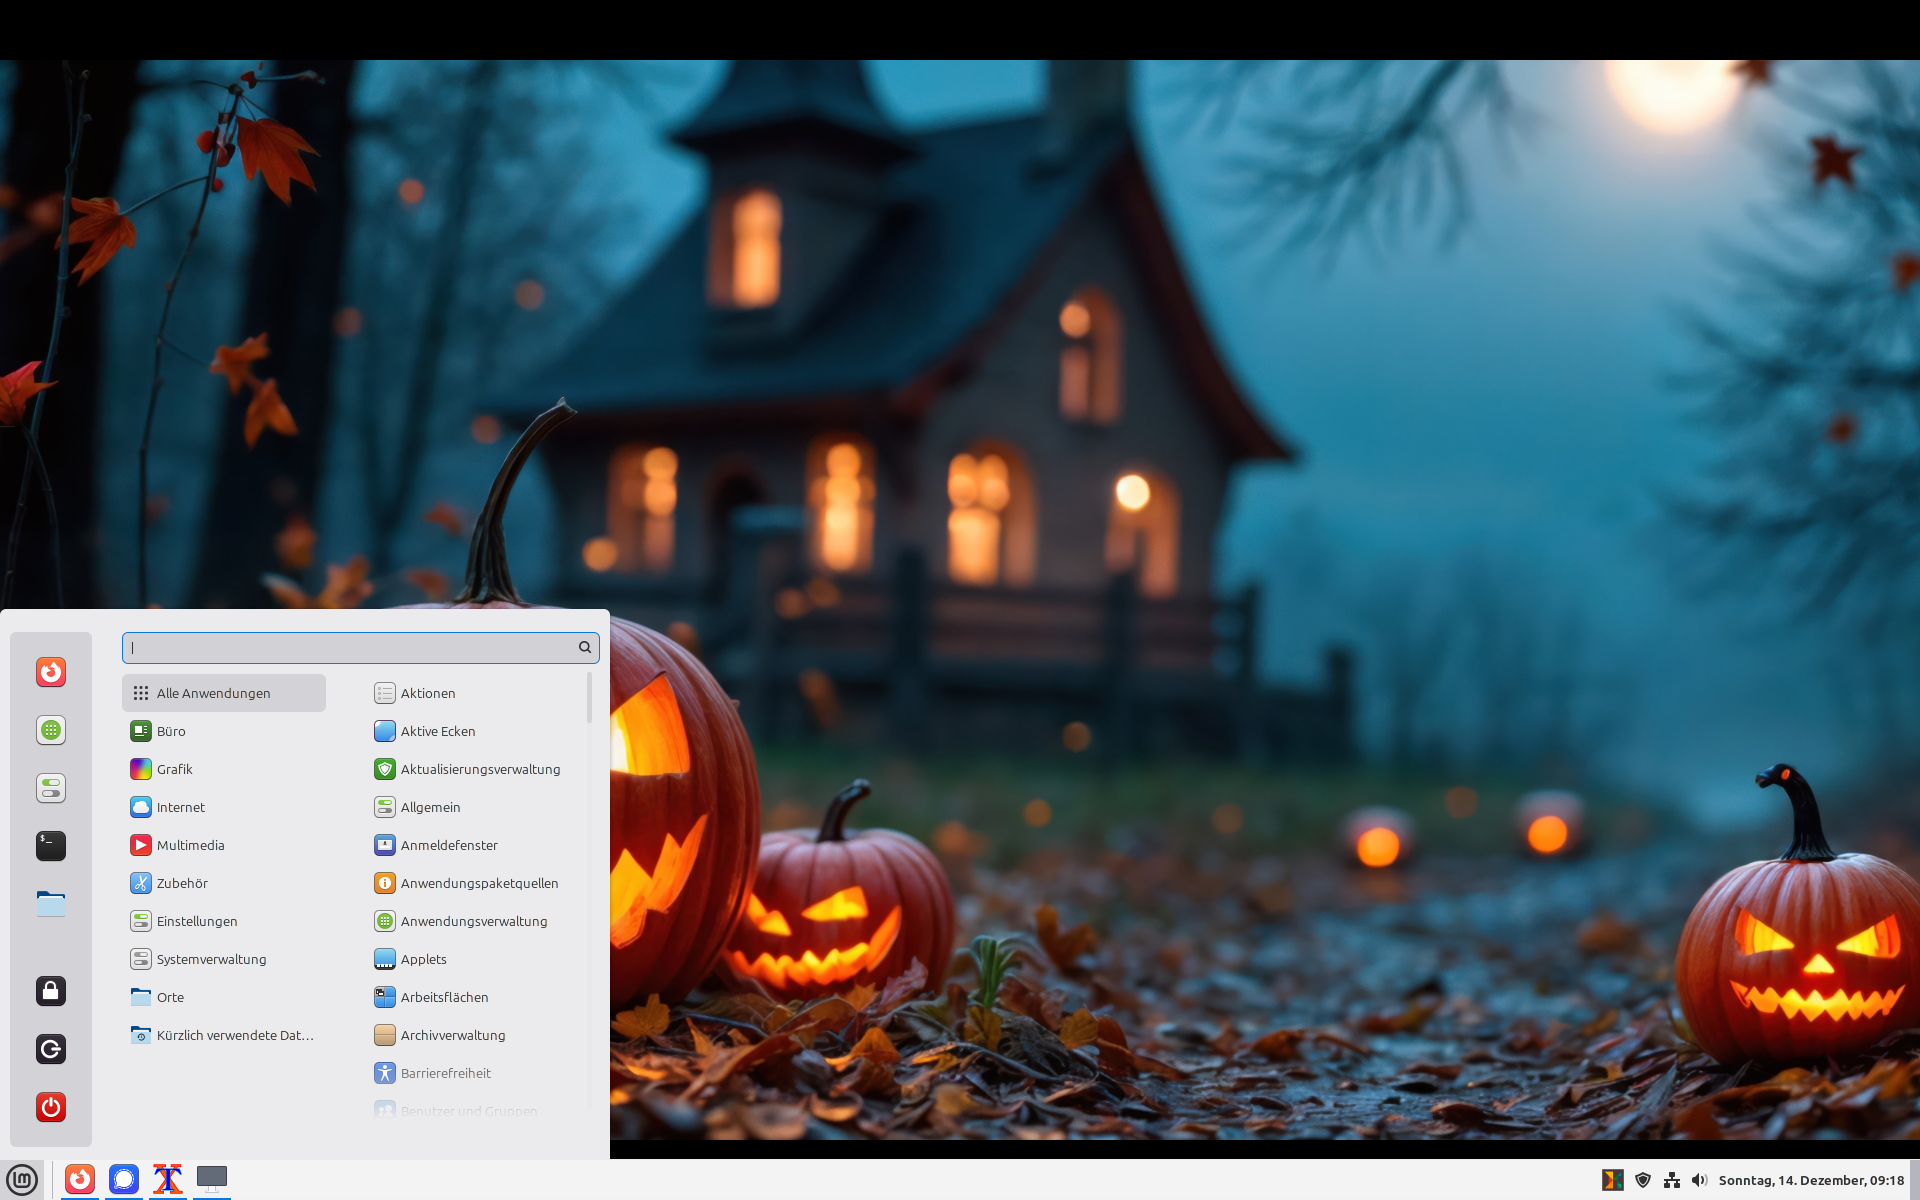Launch Aktualisierungsverwaltung from application list

coord(480,769)
